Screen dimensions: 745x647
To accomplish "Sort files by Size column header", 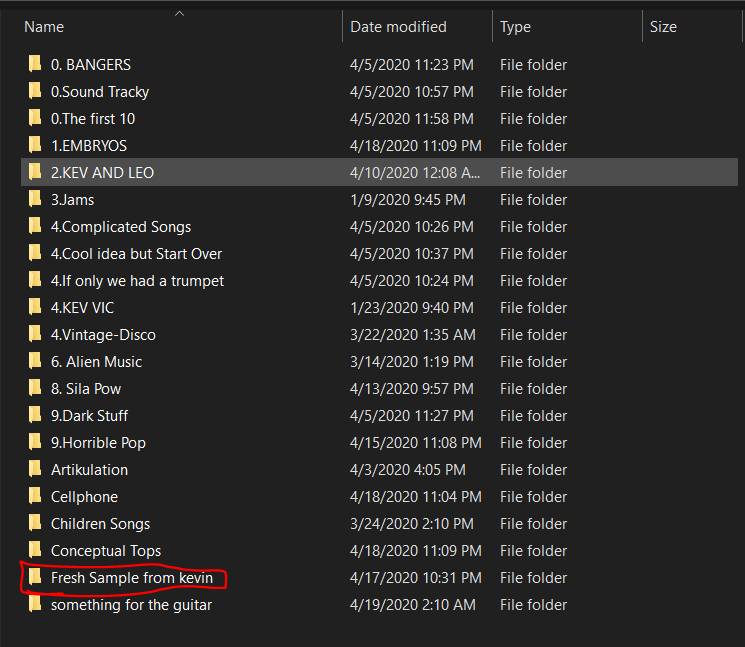I will [x=663, y=27].
